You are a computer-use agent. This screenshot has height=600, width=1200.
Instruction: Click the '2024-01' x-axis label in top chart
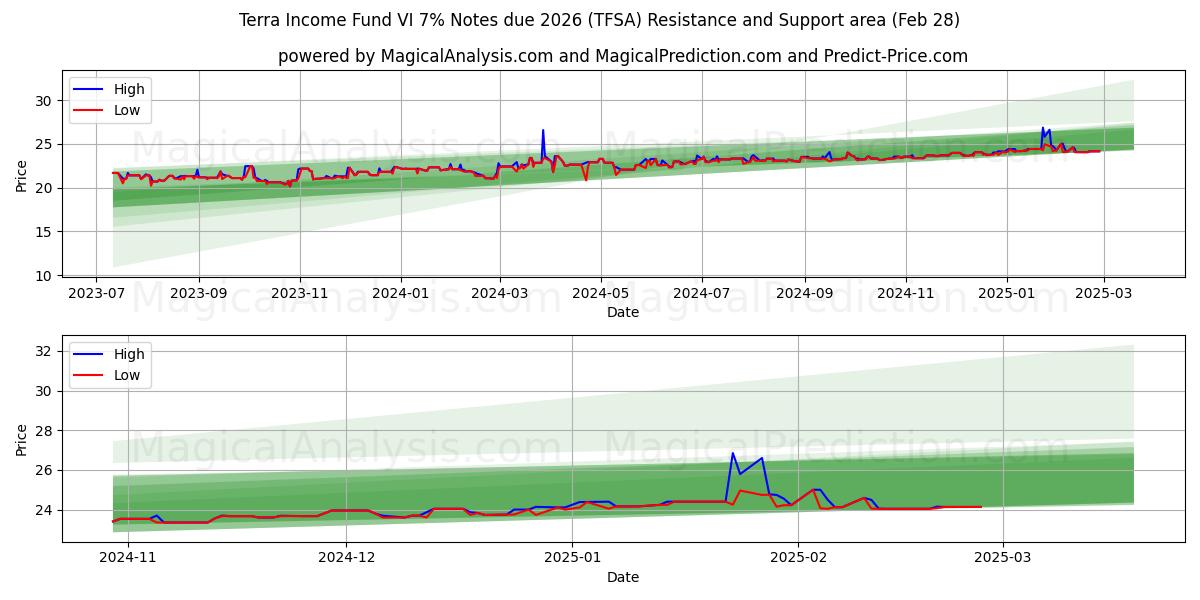tap(400, 294)
